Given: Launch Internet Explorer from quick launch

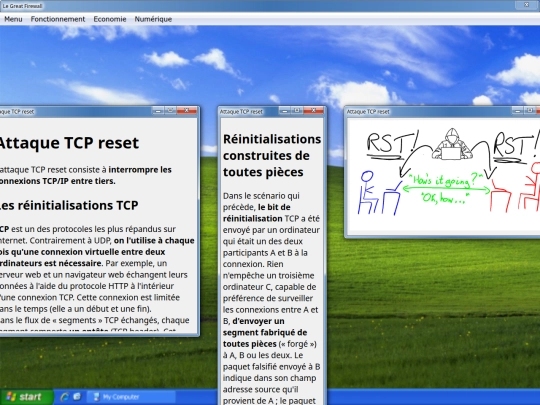Looking at the screenshot, I should click(x=64, y=397).
